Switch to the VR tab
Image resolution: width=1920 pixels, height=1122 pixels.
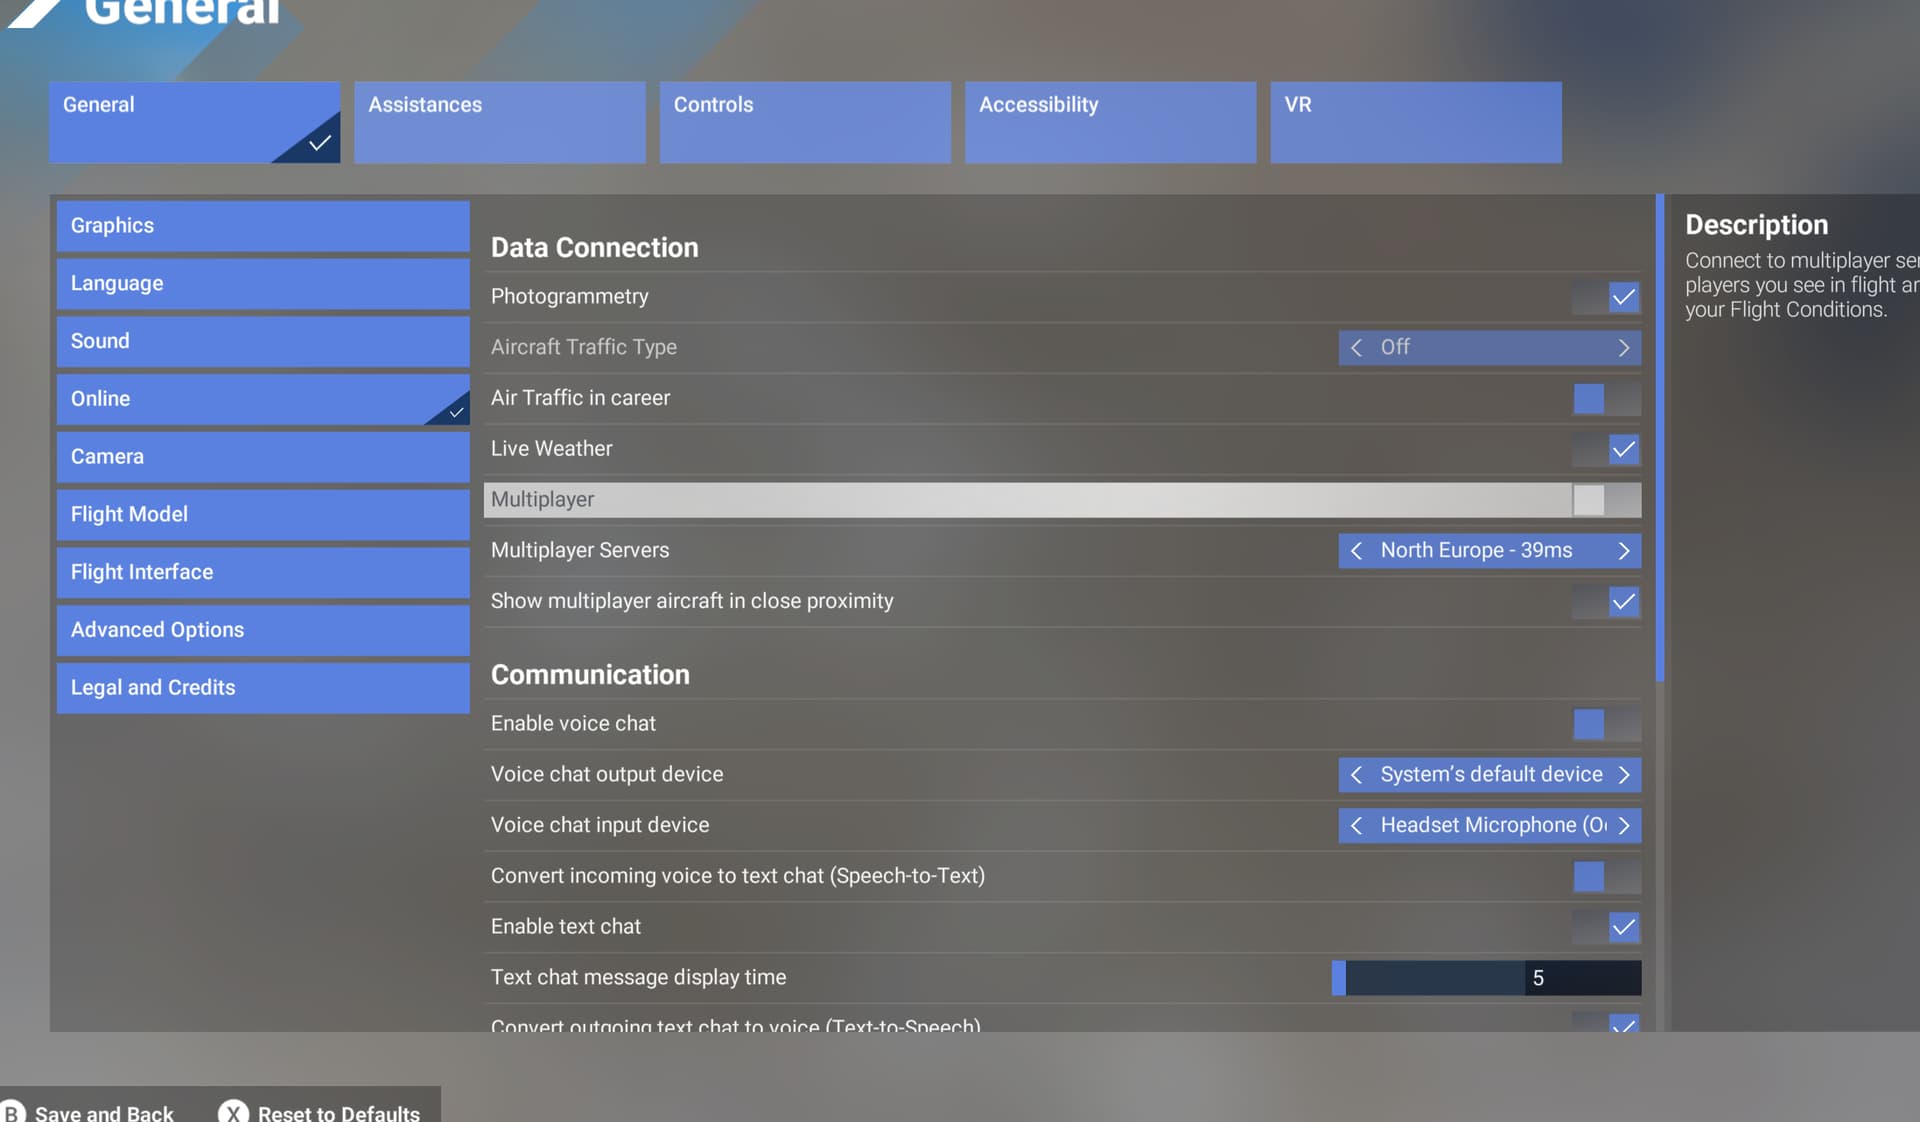click(x=1416, y=123)
